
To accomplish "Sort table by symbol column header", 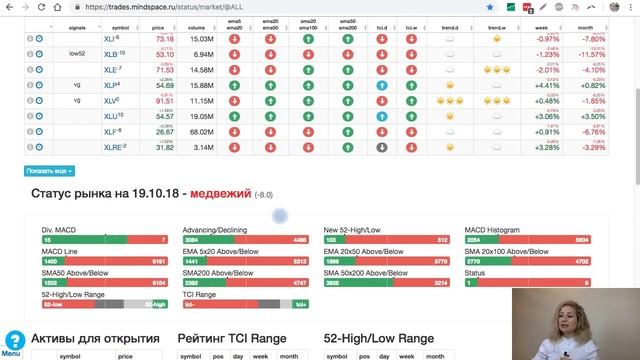I will point(120,28).
